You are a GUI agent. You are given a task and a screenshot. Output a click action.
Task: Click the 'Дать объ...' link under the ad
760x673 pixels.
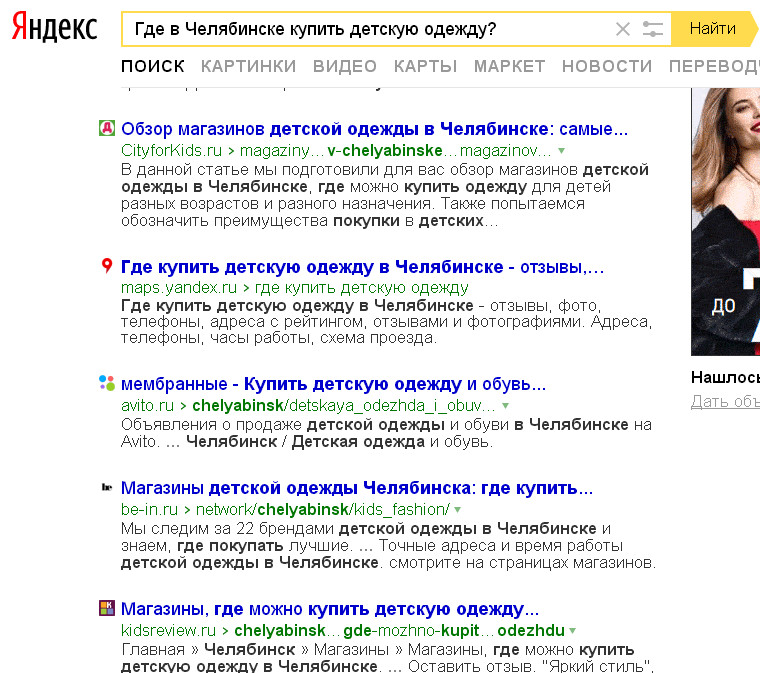click(726, 401)
